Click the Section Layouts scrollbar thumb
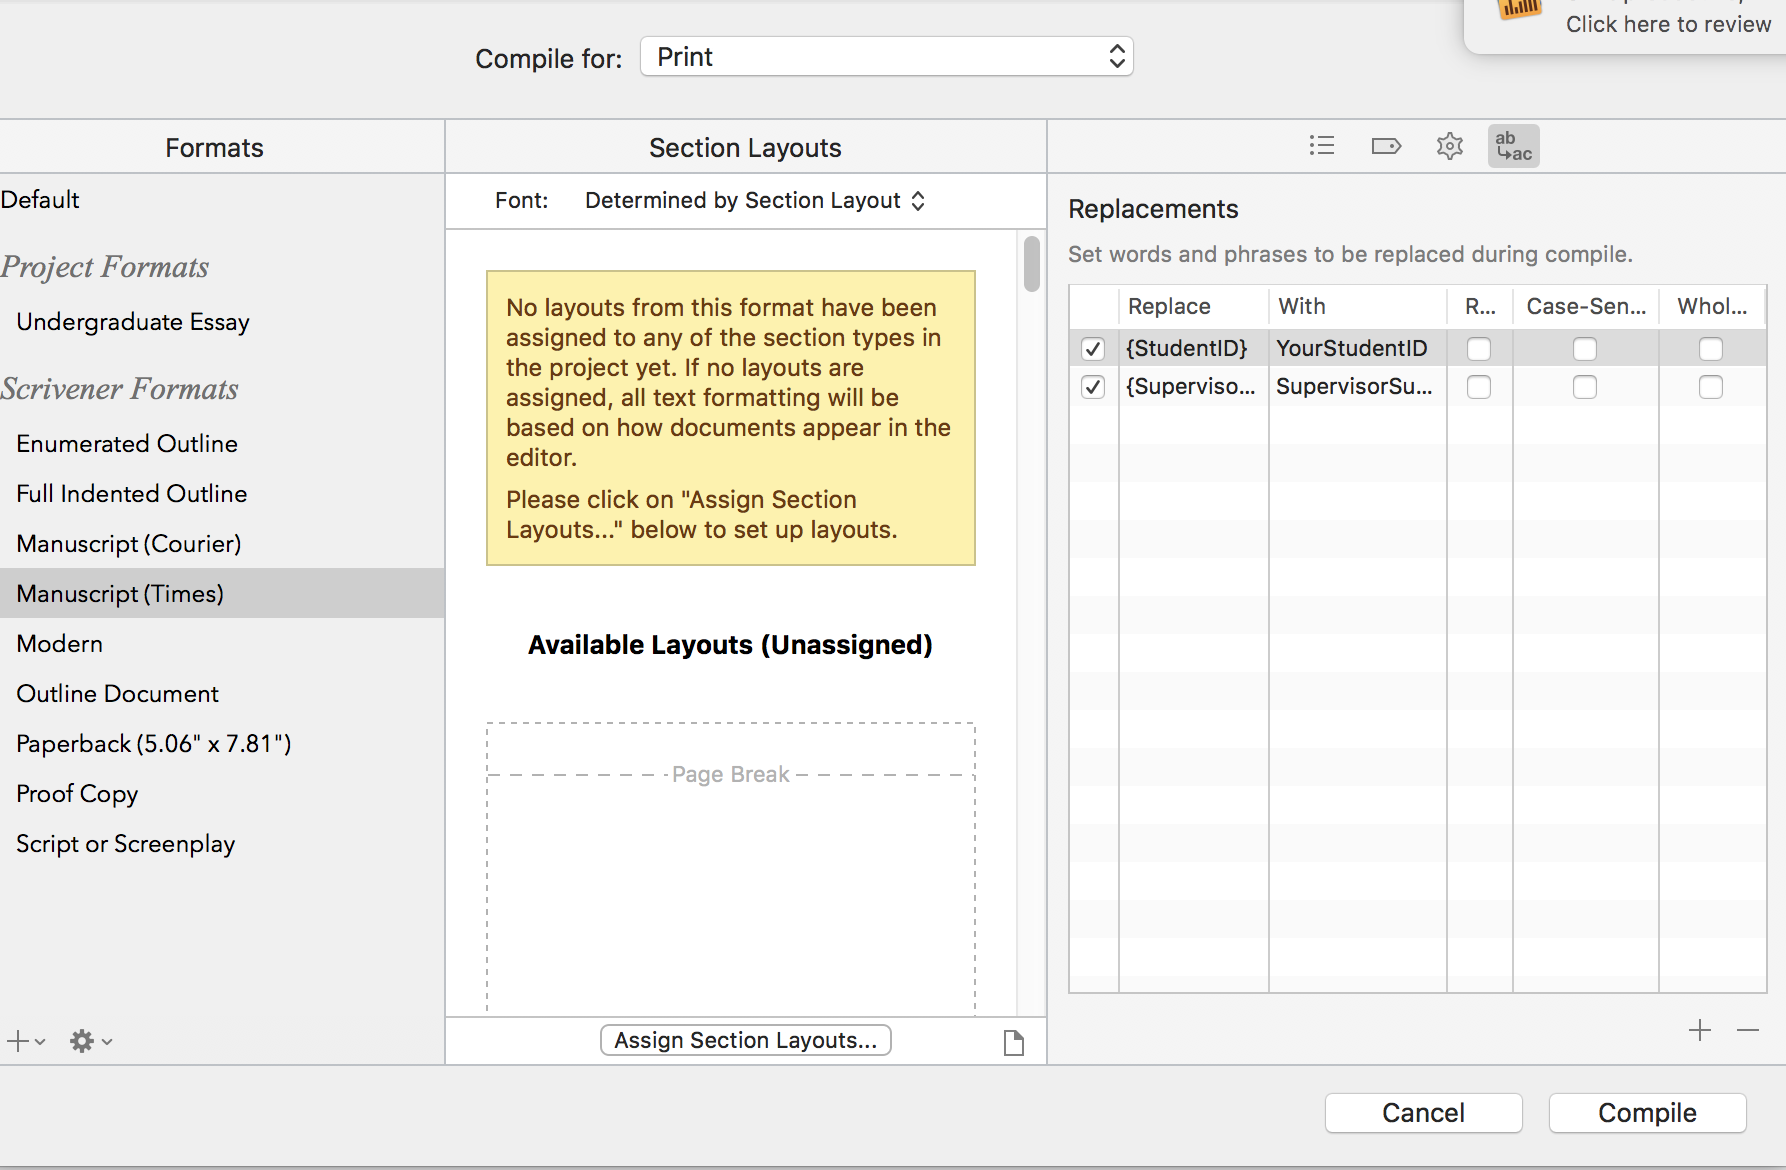 pyautogui.click(x=1032, y=263)
